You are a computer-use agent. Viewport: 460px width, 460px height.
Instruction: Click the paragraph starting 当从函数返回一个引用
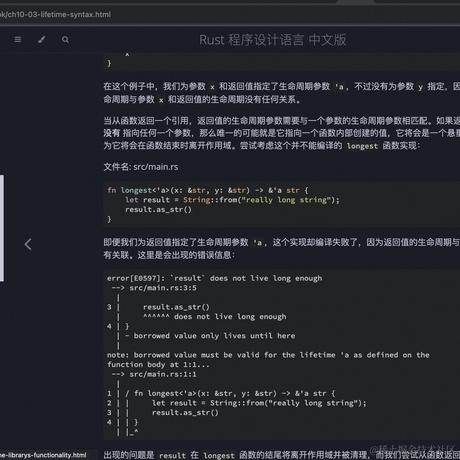coord(282,133)
